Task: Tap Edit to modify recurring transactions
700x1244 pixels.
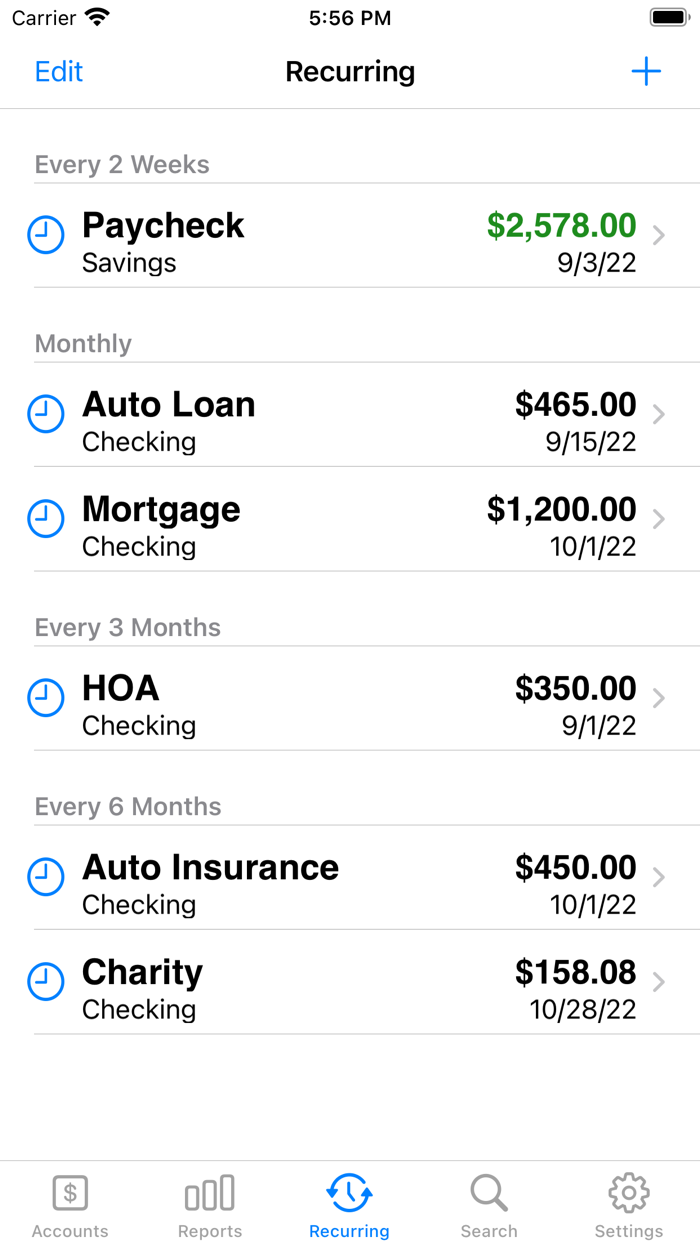Action: click(58, 71)
